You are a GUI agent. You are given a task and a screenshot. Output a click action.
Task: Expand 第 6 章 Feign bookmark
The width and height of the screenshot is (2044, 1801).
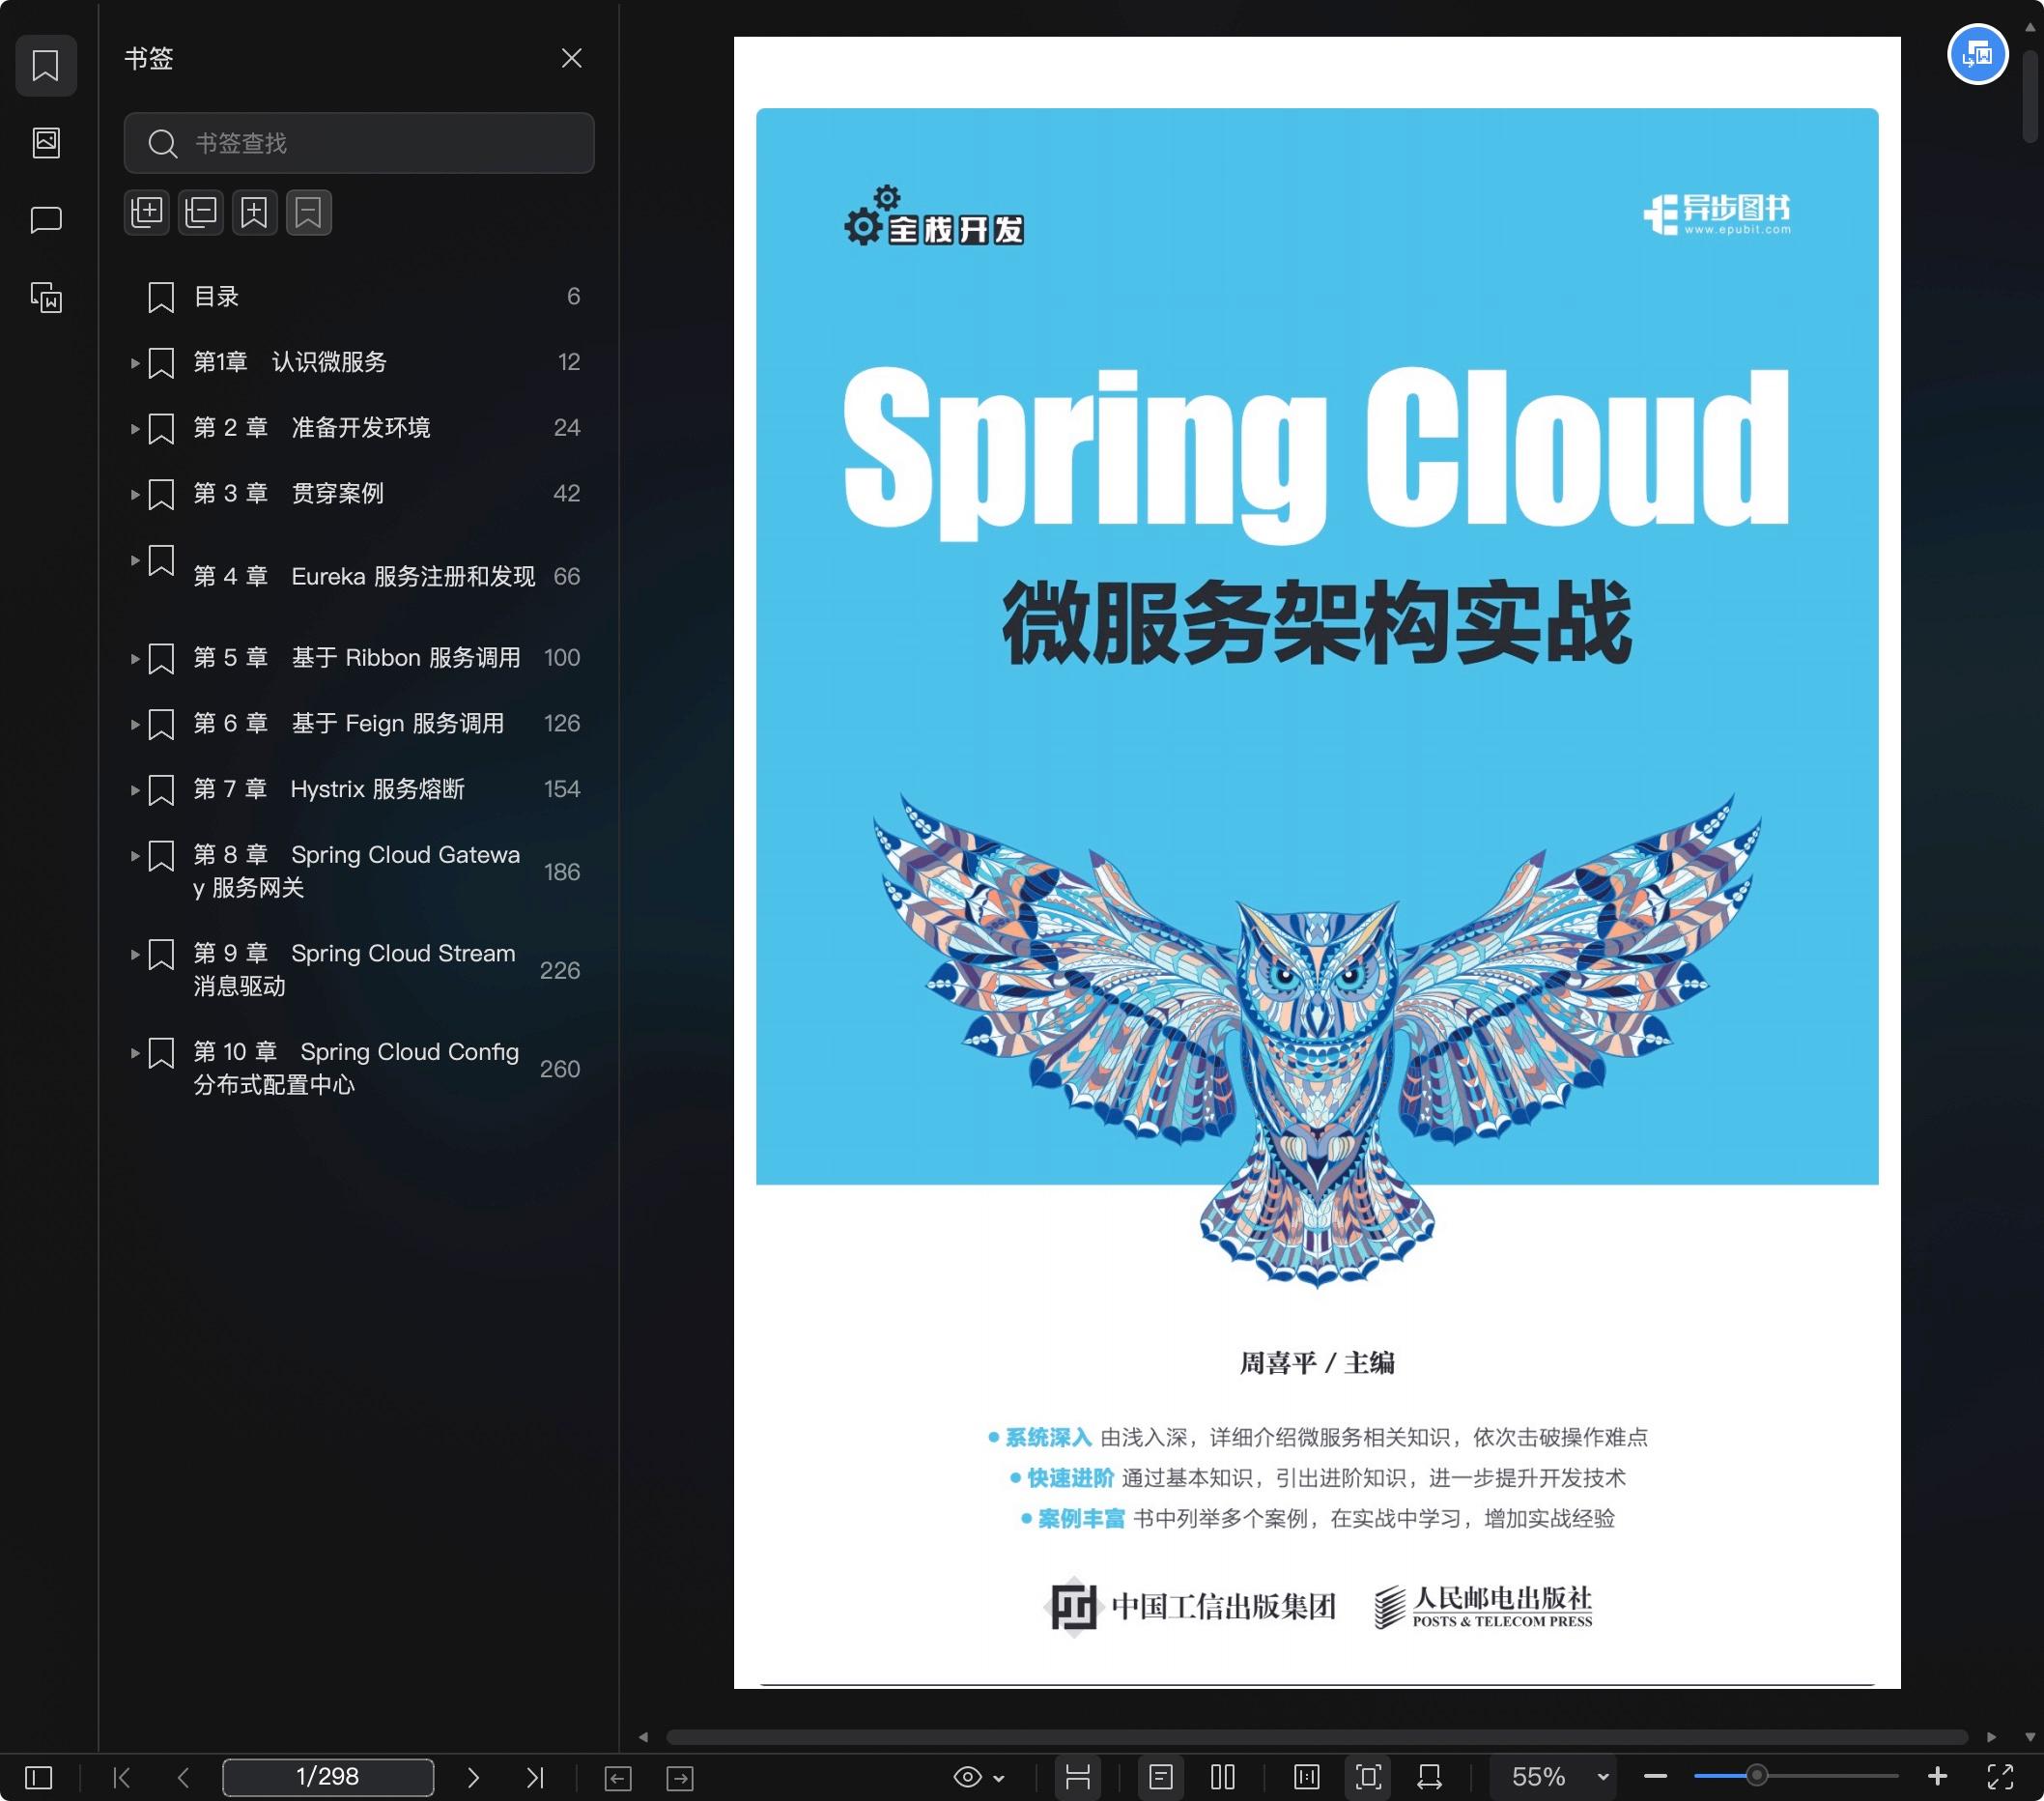134,724
